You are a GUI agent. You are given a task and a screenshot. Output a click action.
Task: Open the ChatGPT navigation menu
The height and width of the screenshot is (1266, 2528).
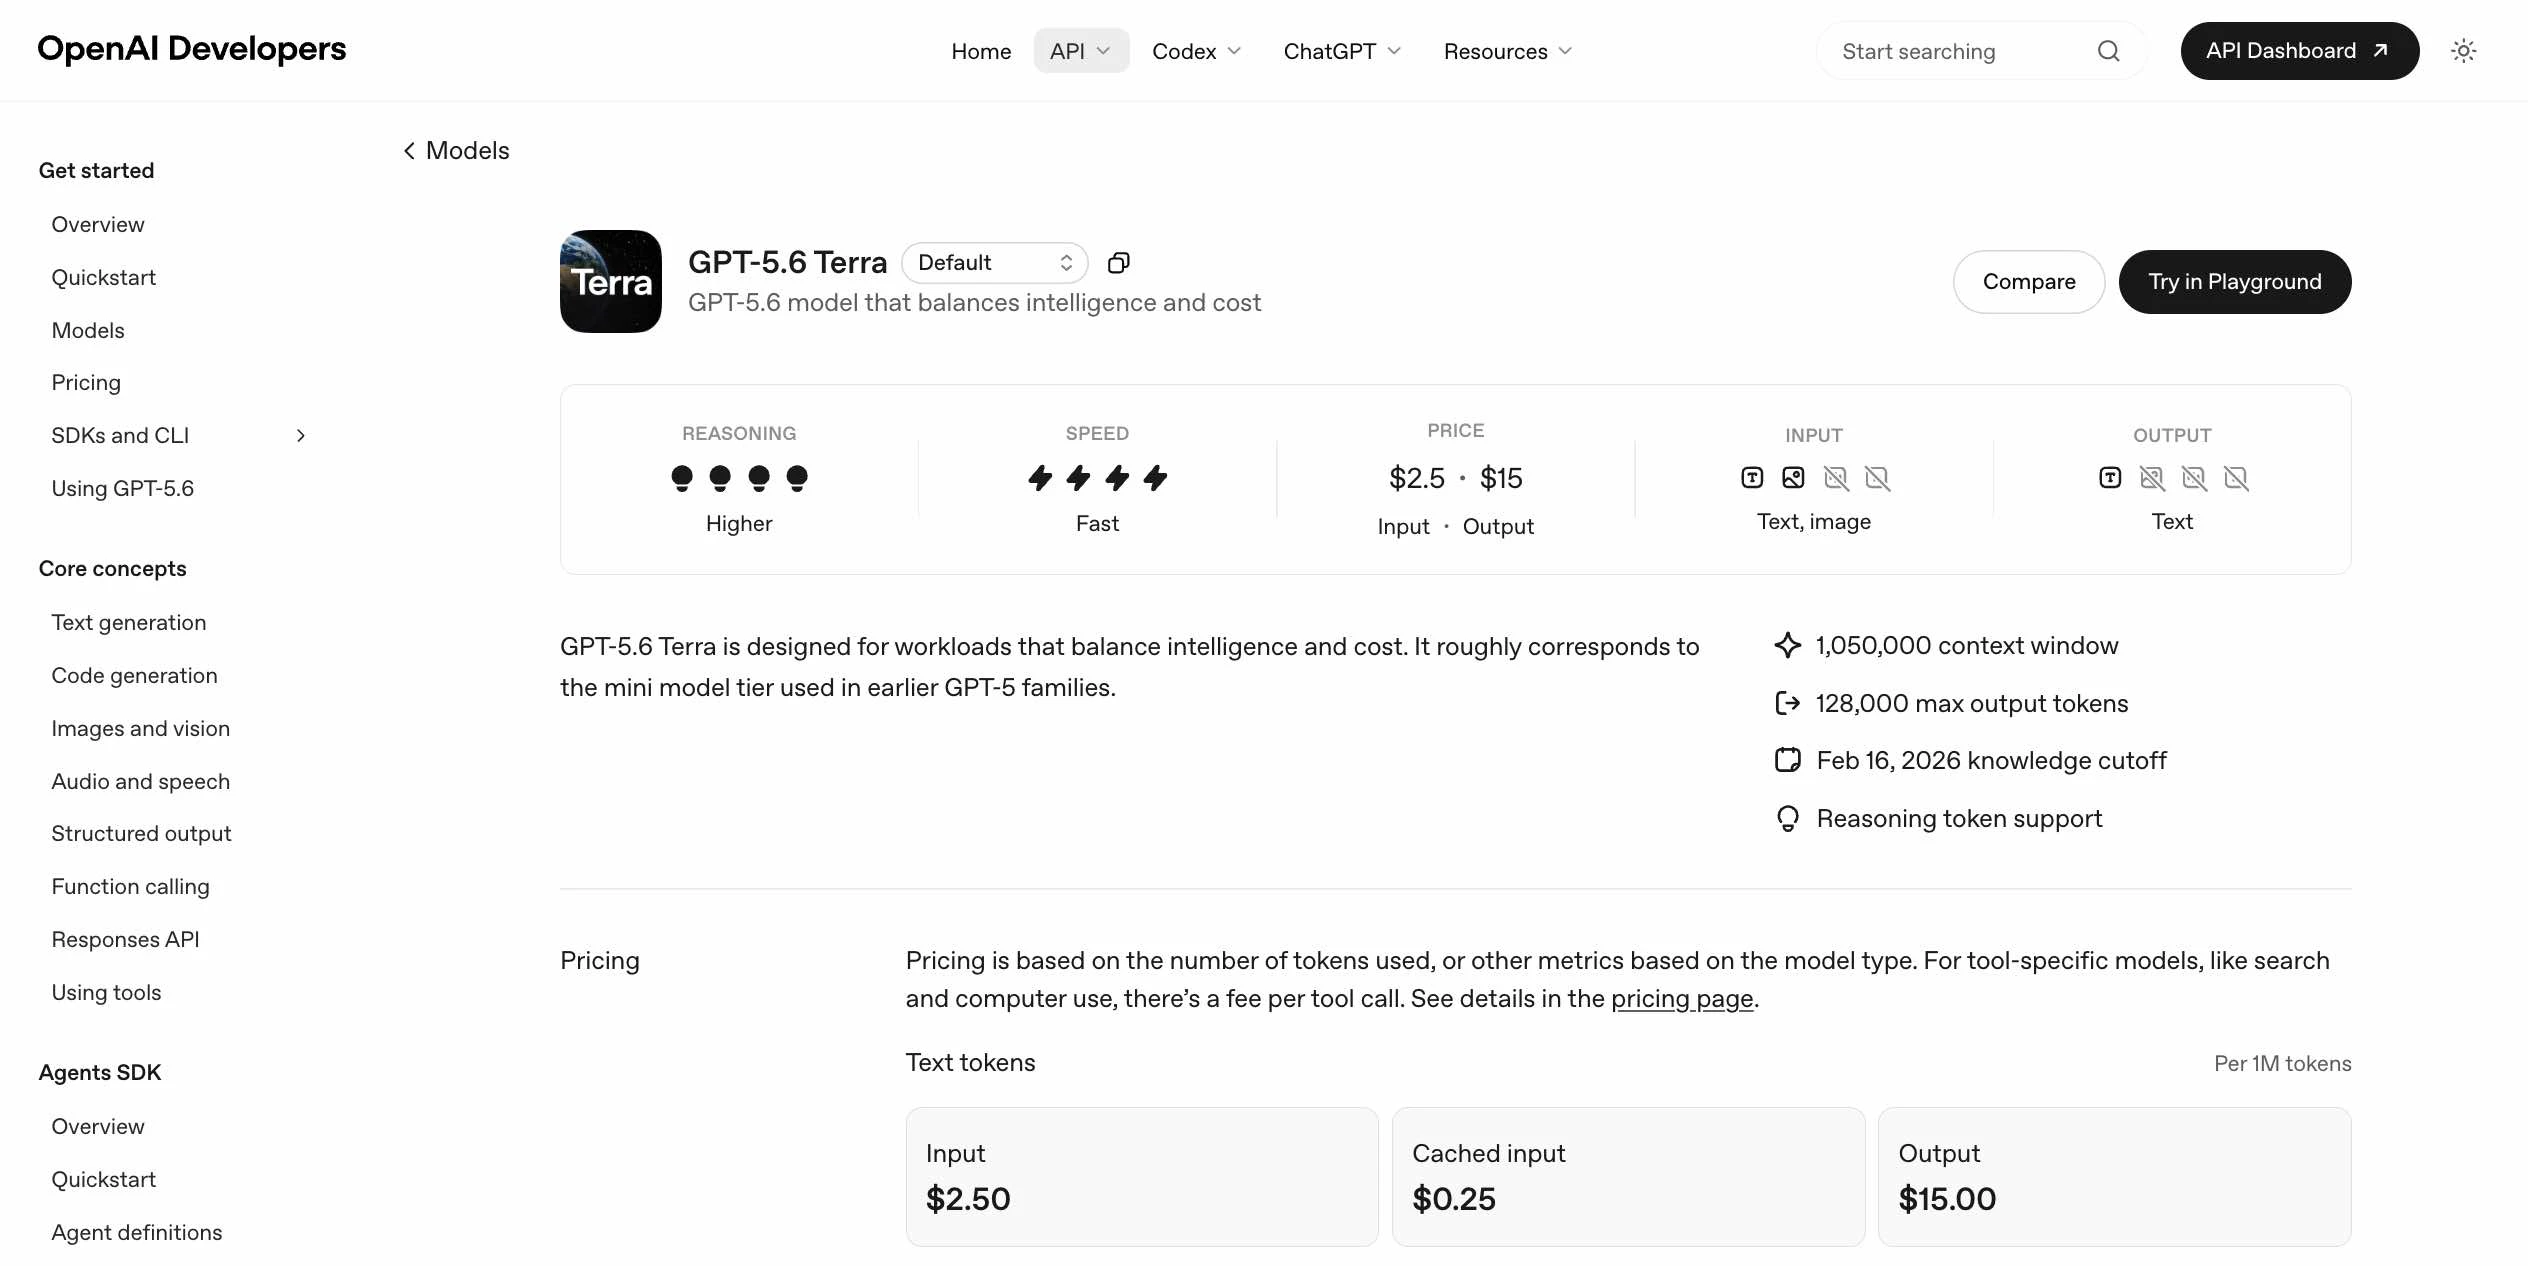[1342, 51]
